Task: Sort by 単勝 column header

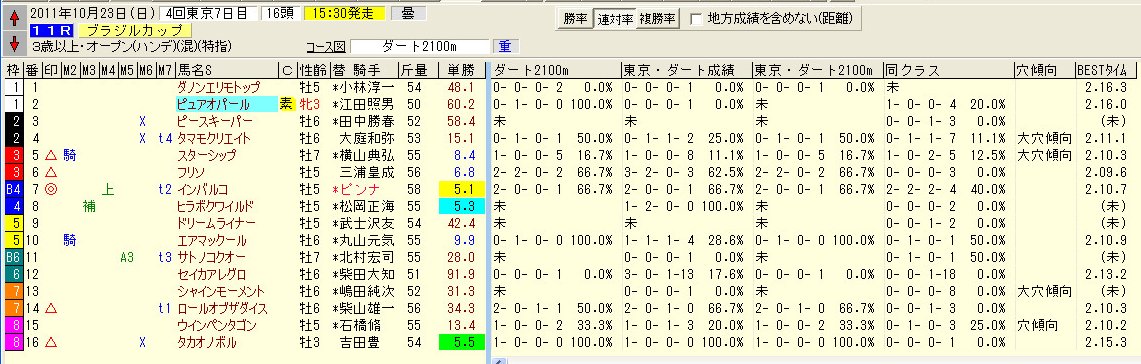Action: coord(461,70)
